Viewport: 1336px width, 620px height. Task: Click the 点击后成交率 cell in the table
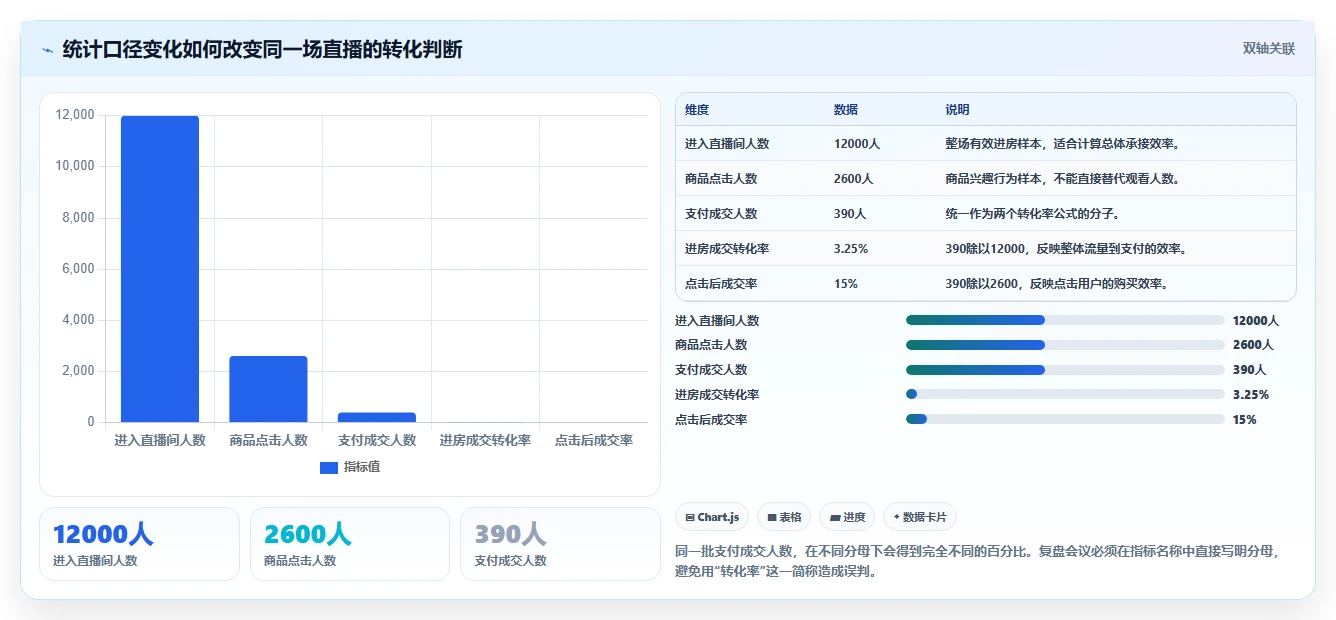721,284
